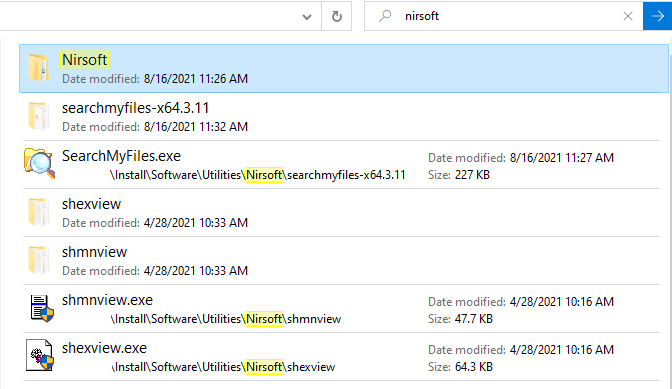Click the 8/16/2021 11:27 AM date
Image resolution: width=672 pixels, height=389 pixels.
[562, 158]
